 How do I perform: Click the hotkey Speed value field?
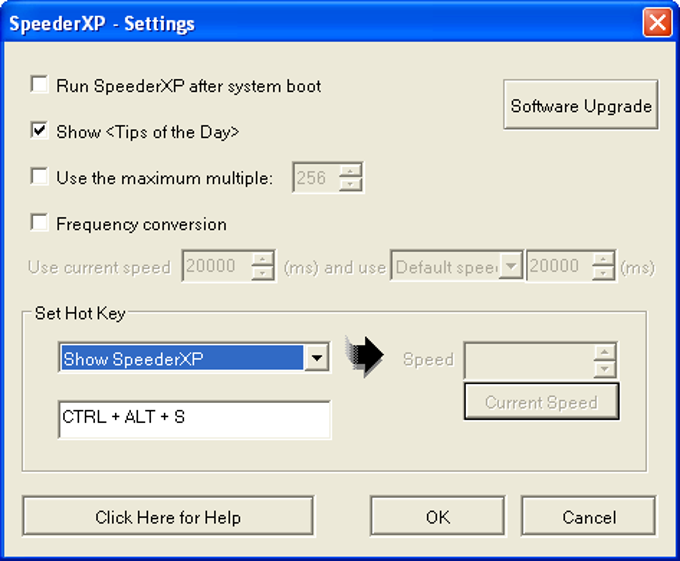529,360
